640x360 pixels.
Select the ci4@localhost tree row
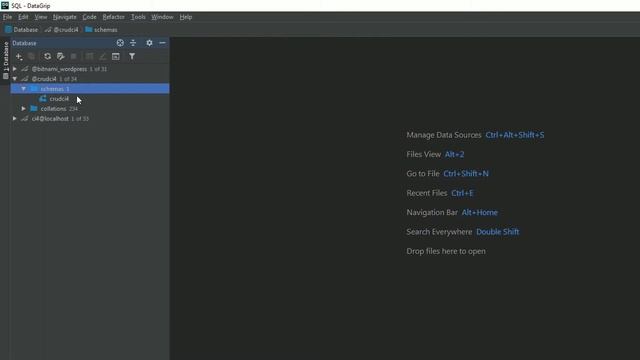90,119
